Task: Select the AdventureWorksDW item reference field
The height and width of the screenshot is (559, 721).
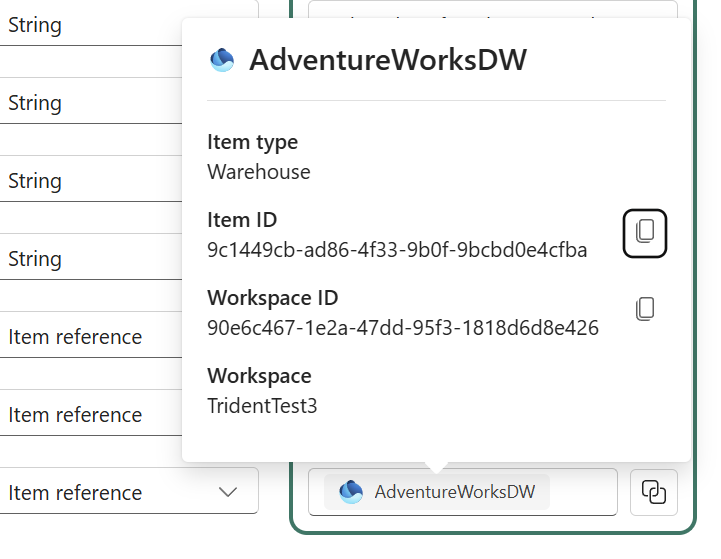Action: click(x=463, y=492)
